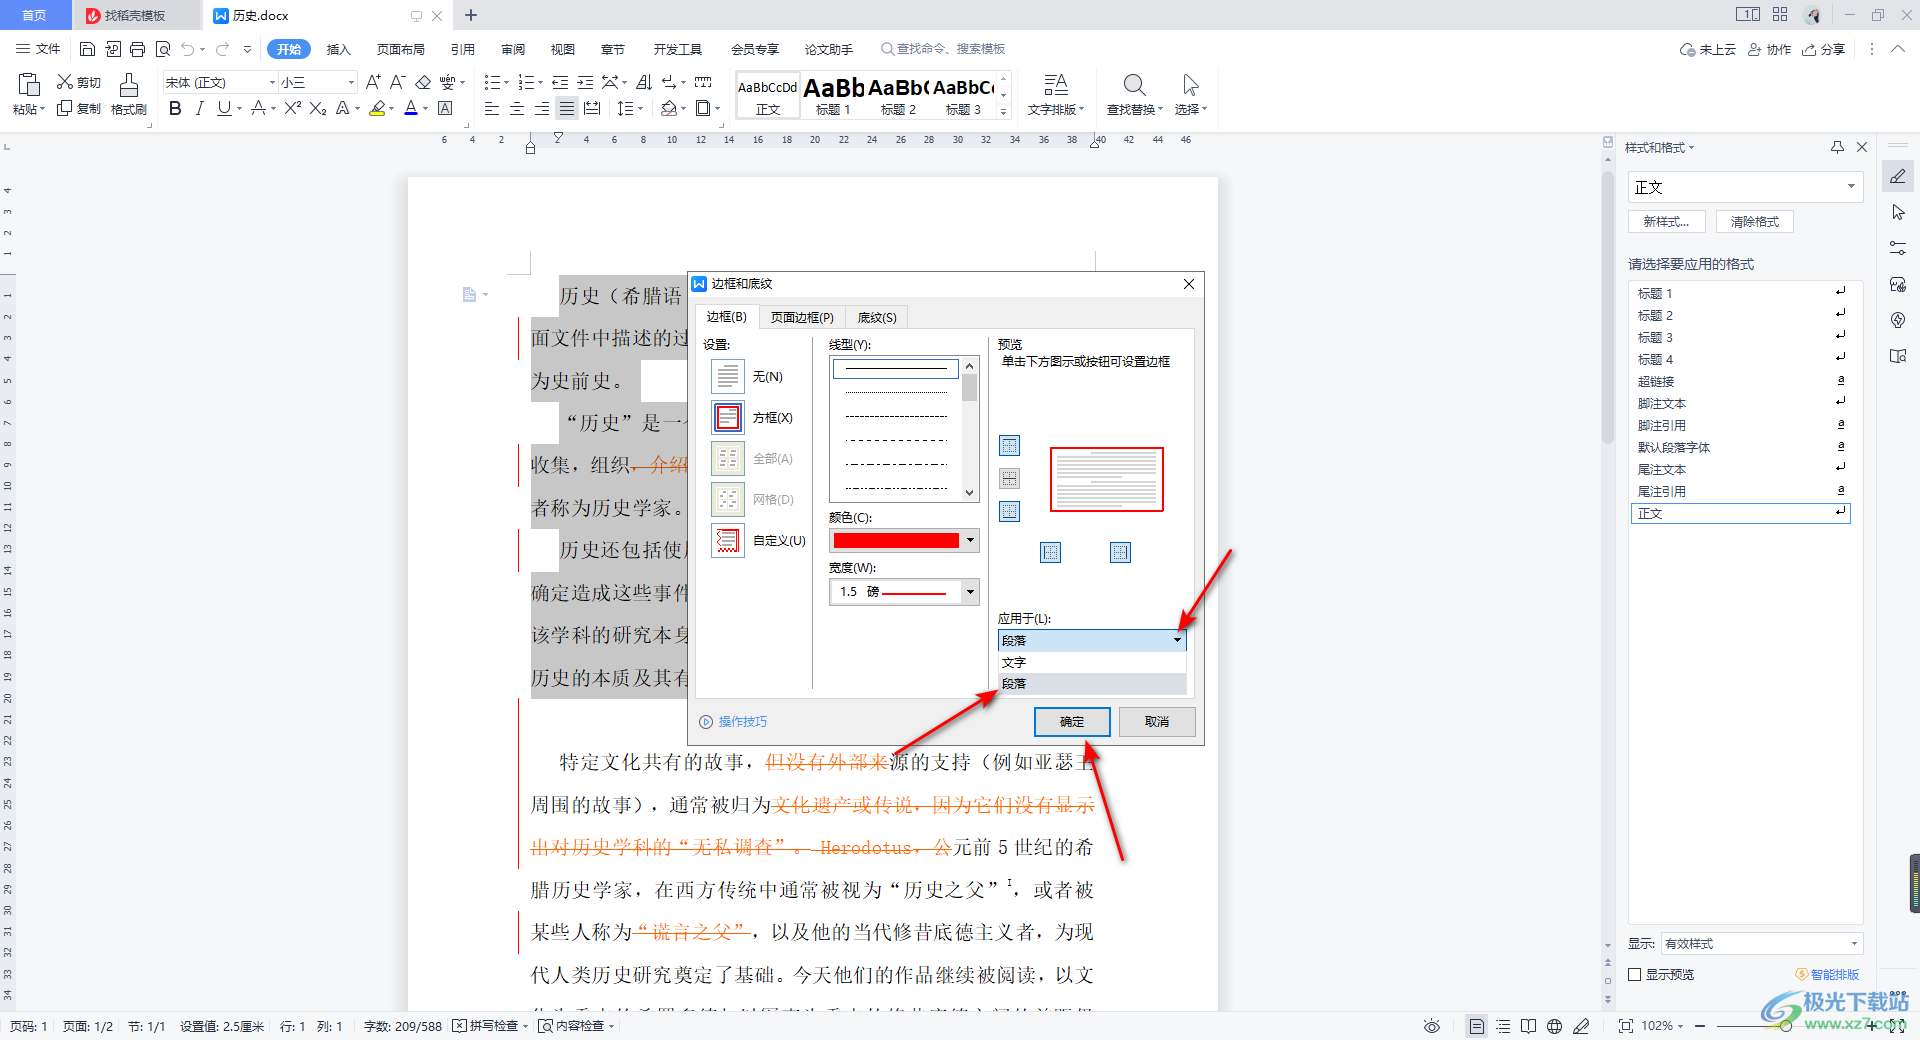The width and height of the screenshot is (1920, 1040).
Task: Click the save document icon
Action: [88, 49]
